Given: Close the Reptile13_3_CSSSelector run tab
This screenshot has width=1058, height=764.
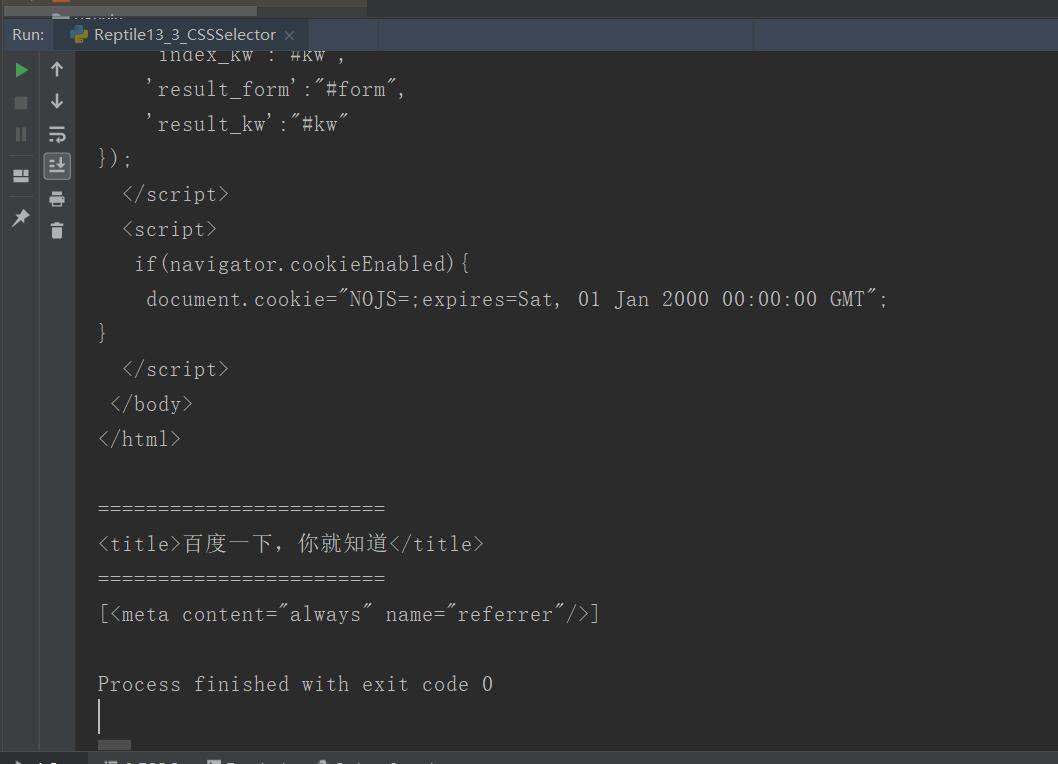Looking at the screenshot, I should point(289,35).
